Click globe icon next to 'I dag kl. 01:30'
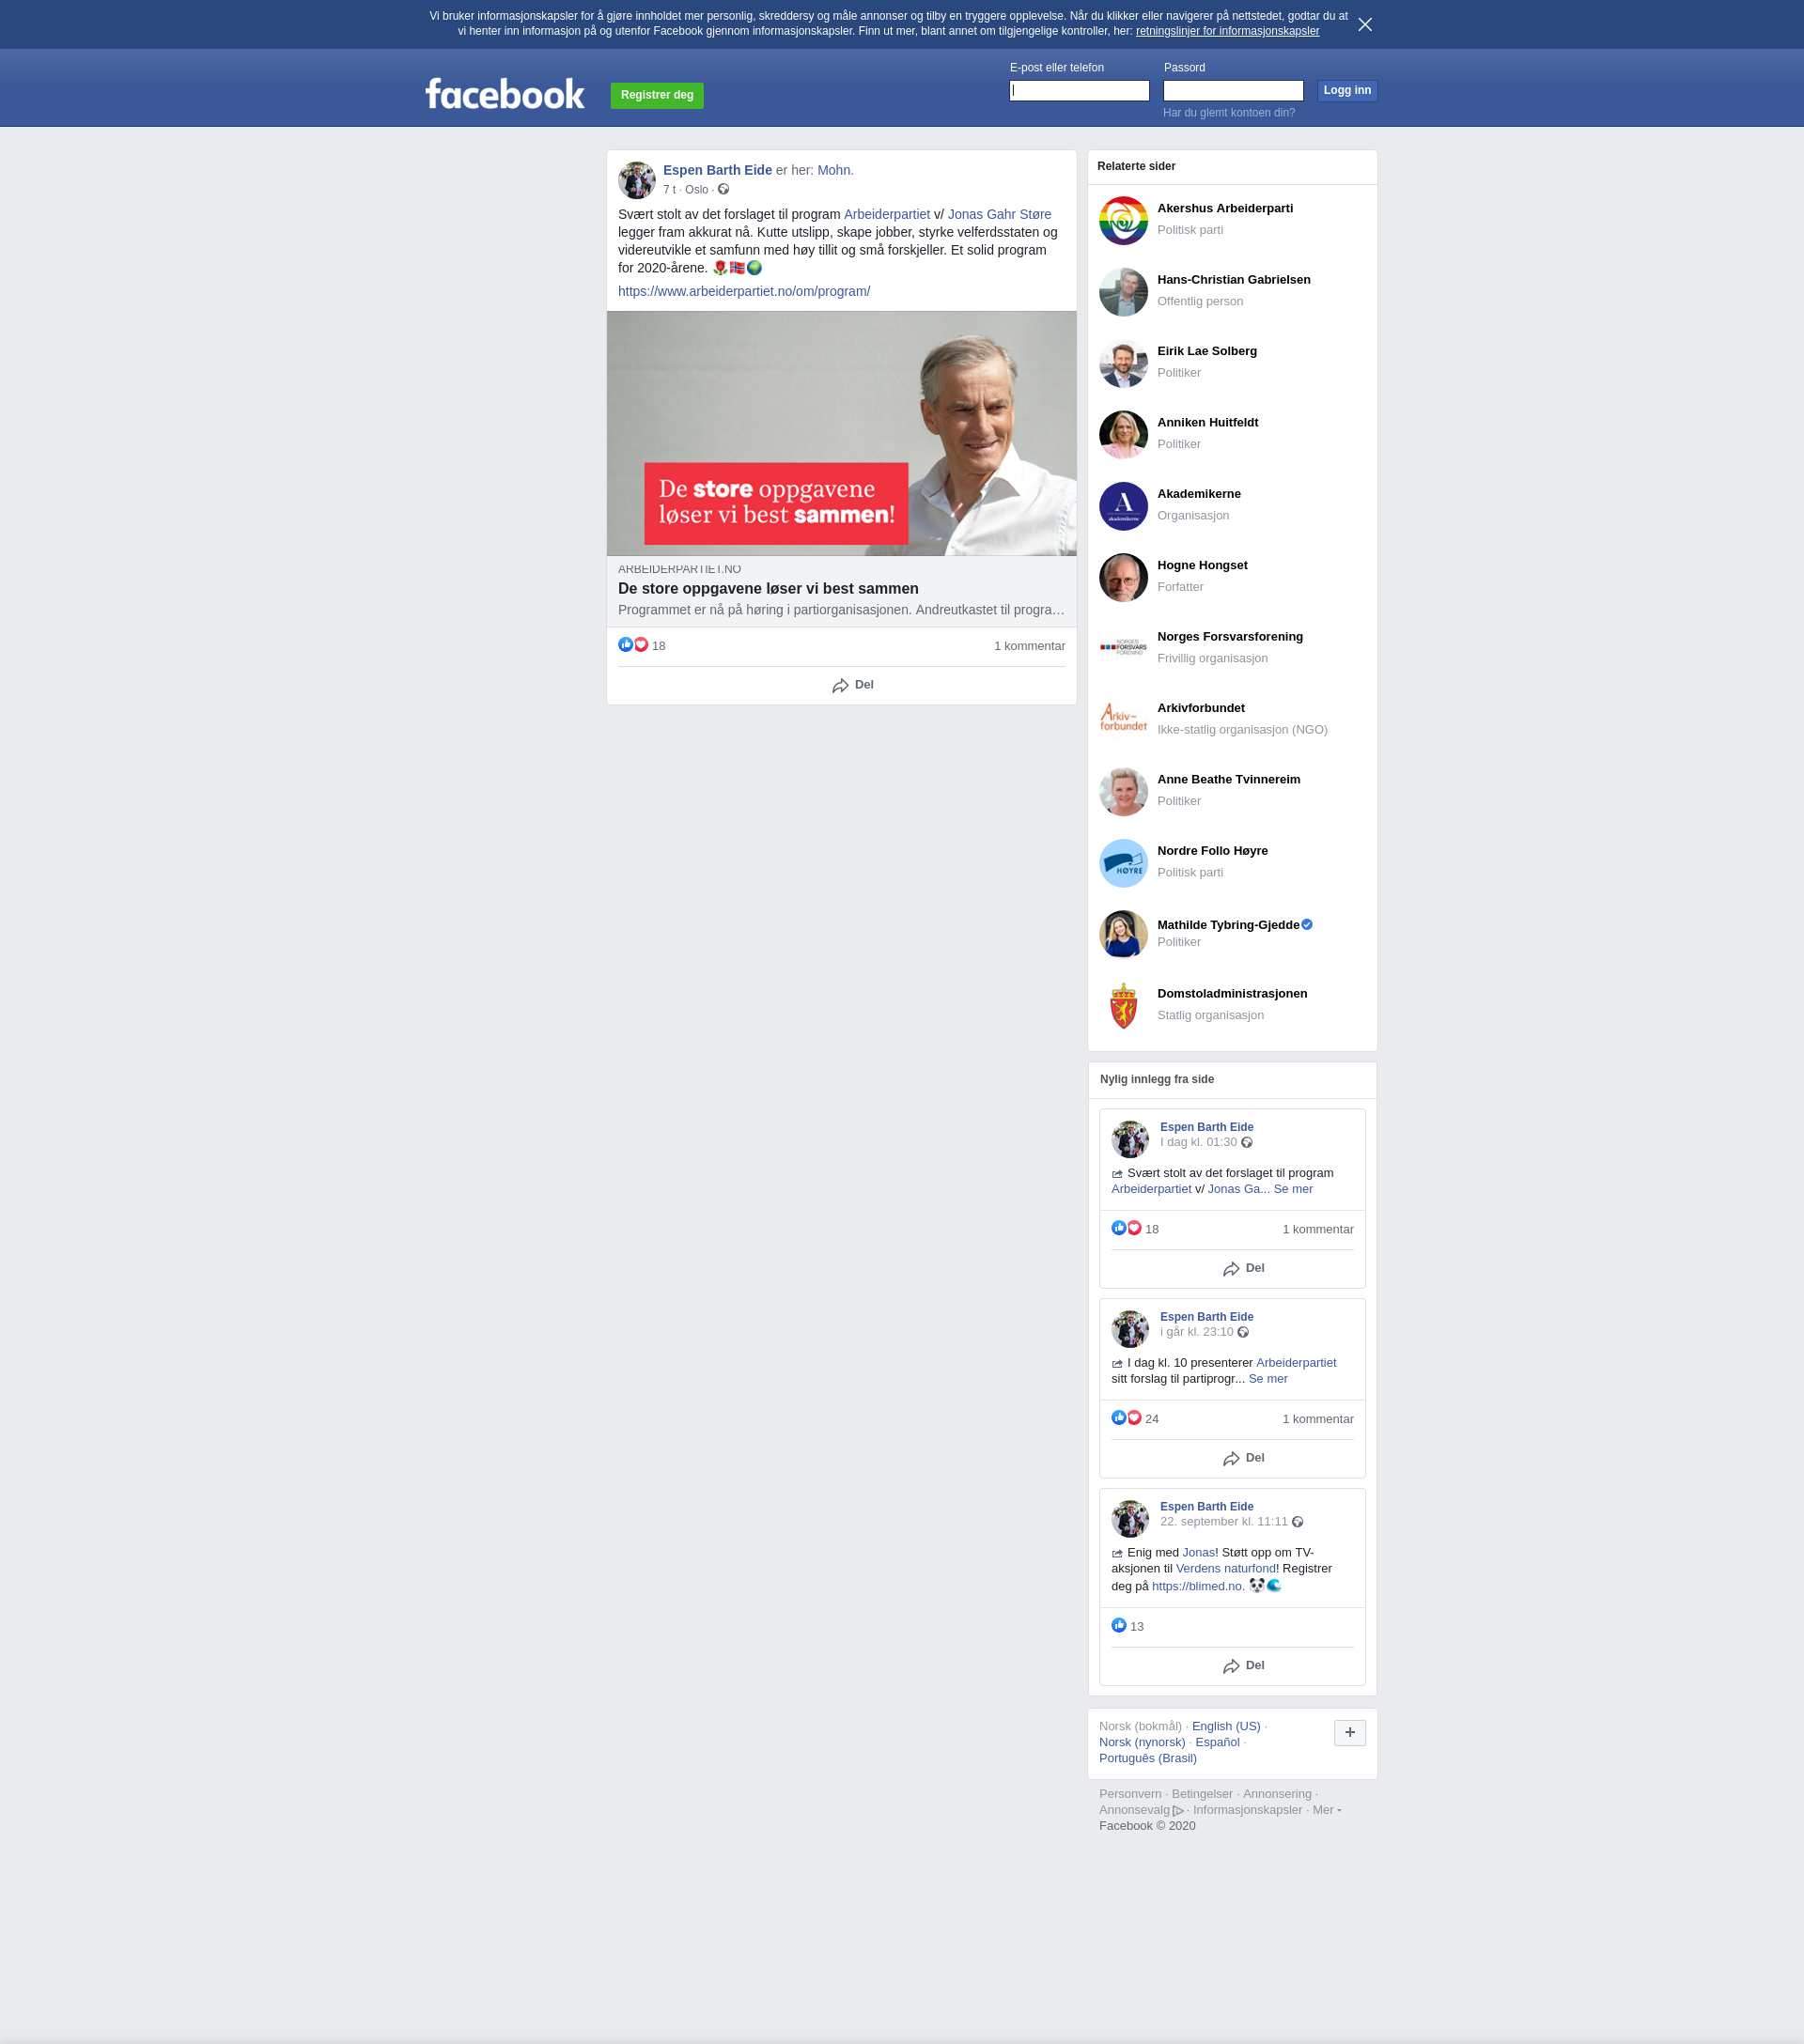 [1246, 1142]
